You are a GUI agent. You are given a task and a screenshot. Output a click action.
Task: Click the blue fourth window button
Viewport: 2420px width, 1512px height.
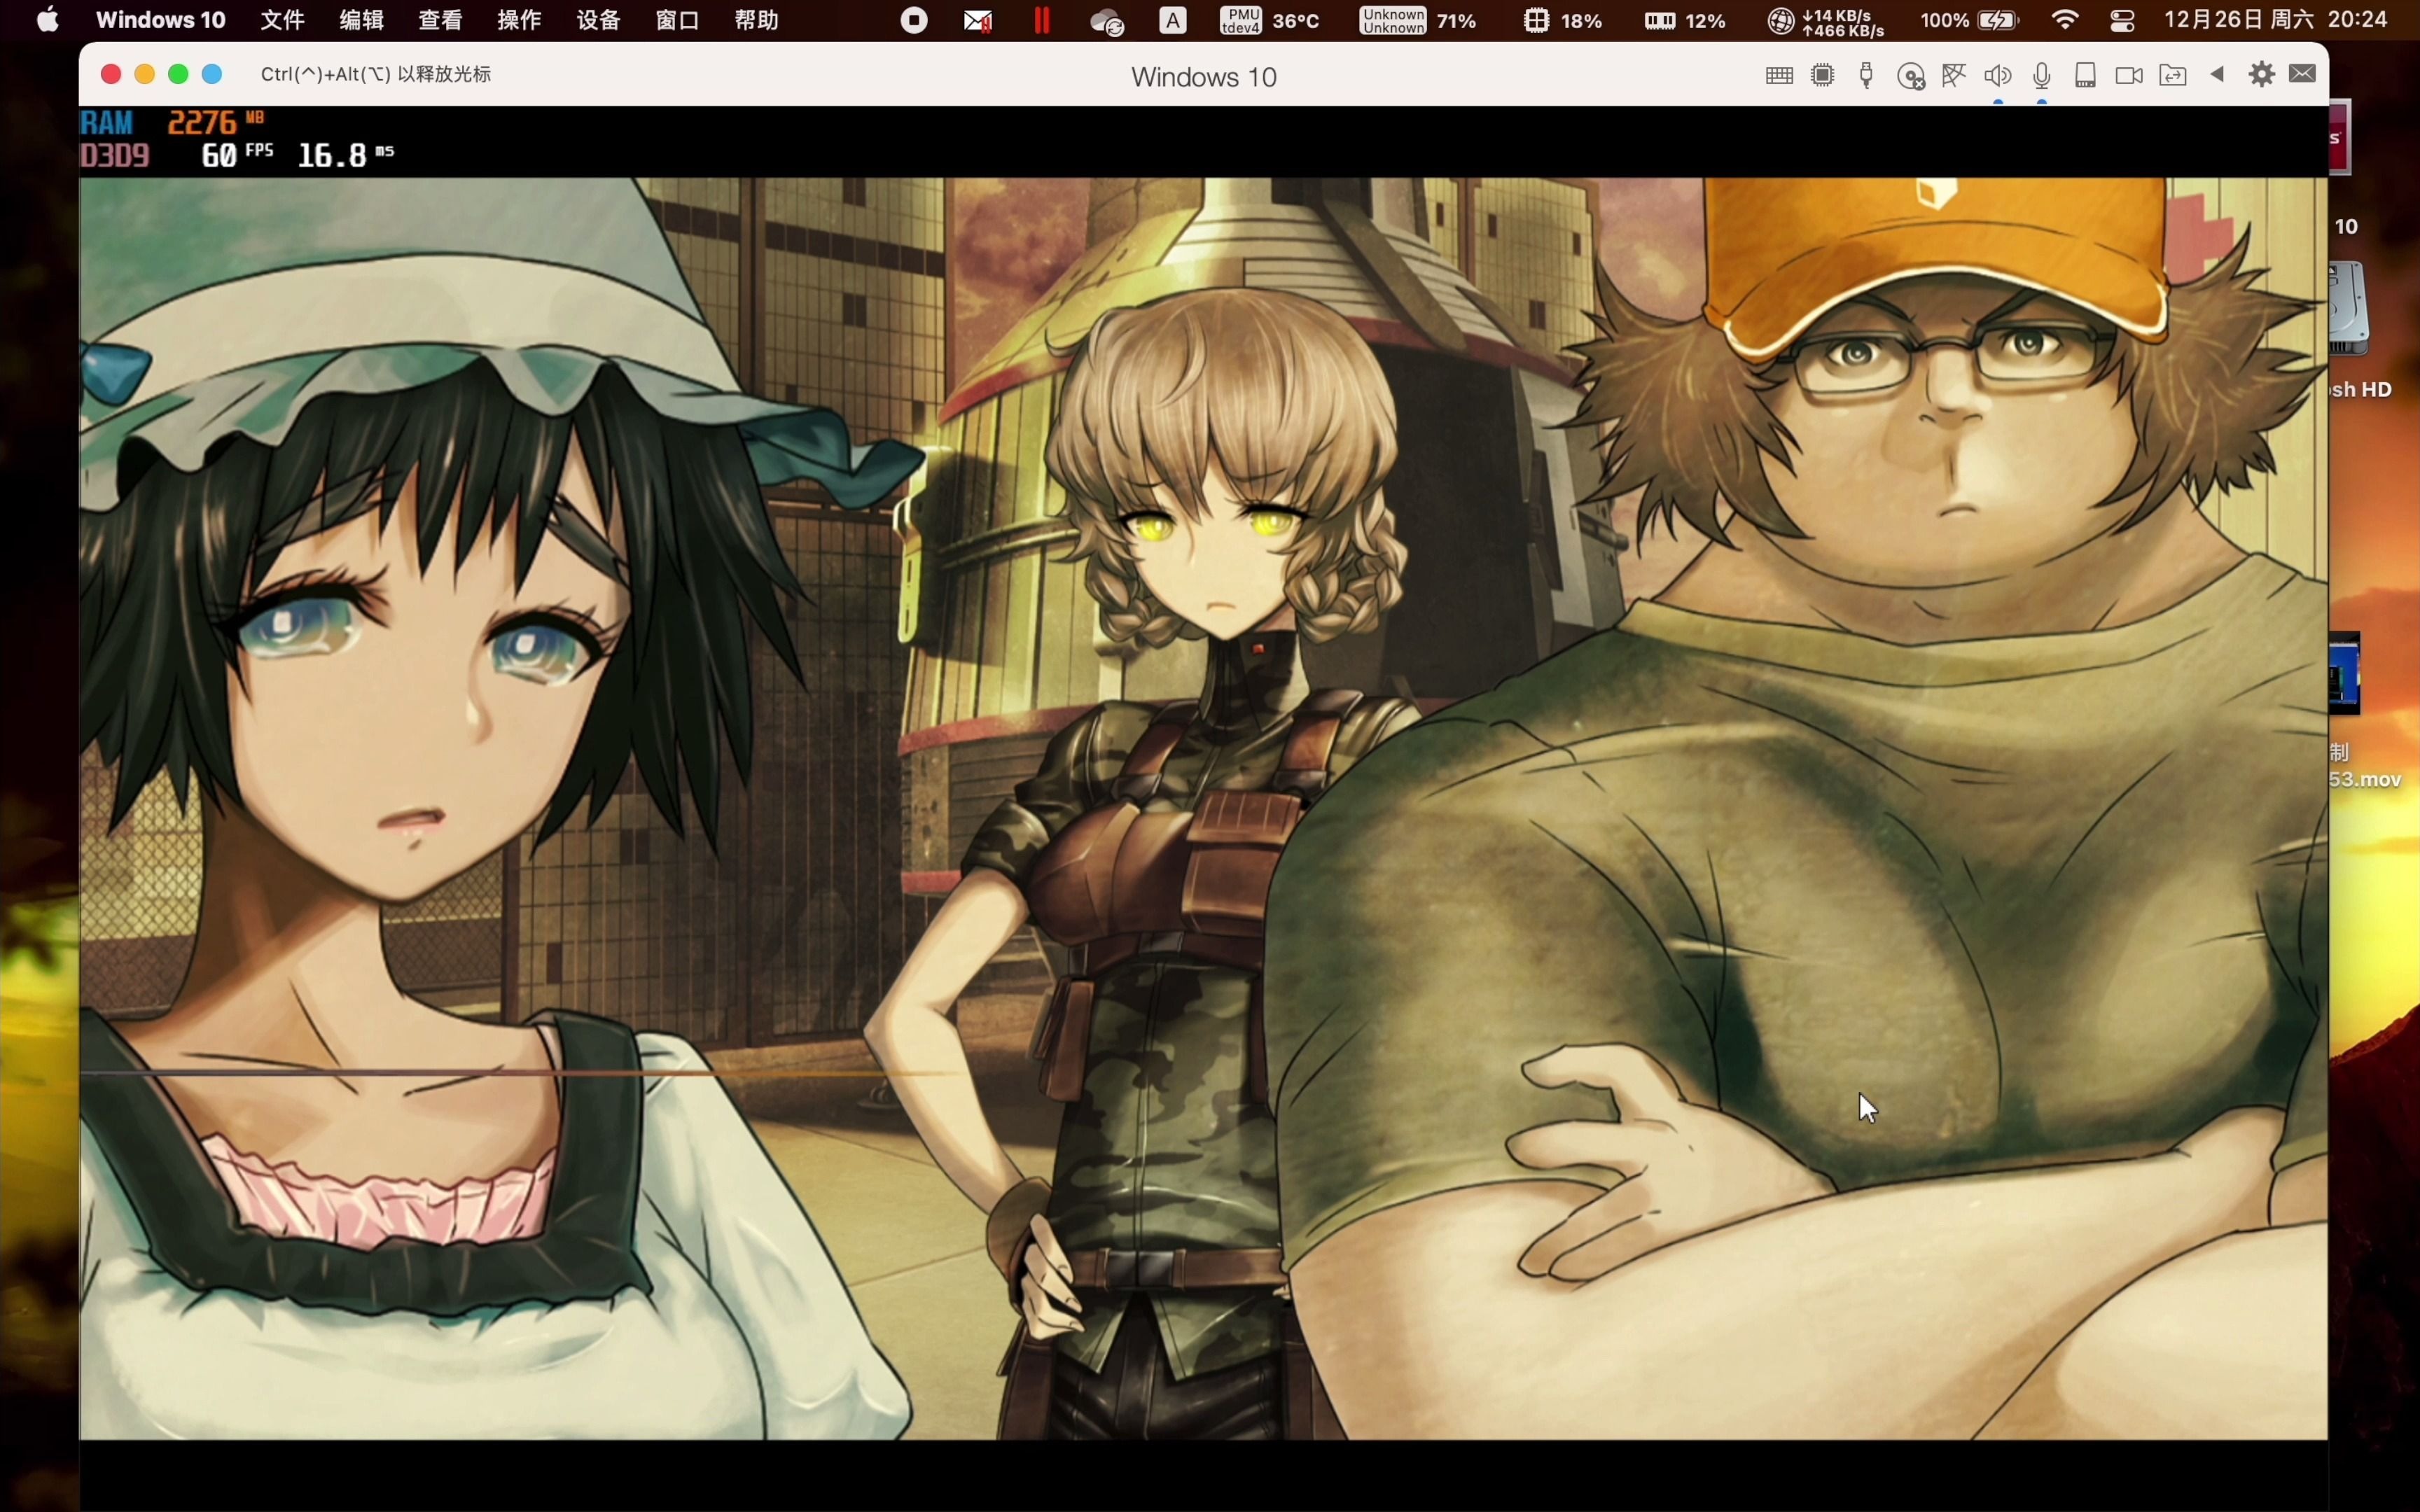coord(212,74)
